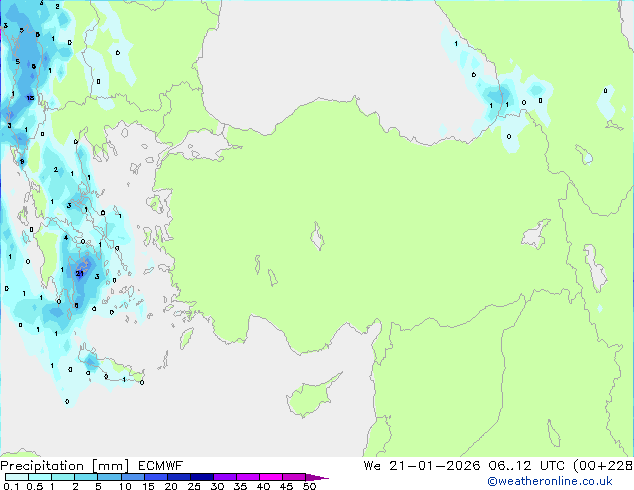Click the legend label '0.1'
Screen dimensions: 634x490
pyautogui.click(x=11, y=486)
